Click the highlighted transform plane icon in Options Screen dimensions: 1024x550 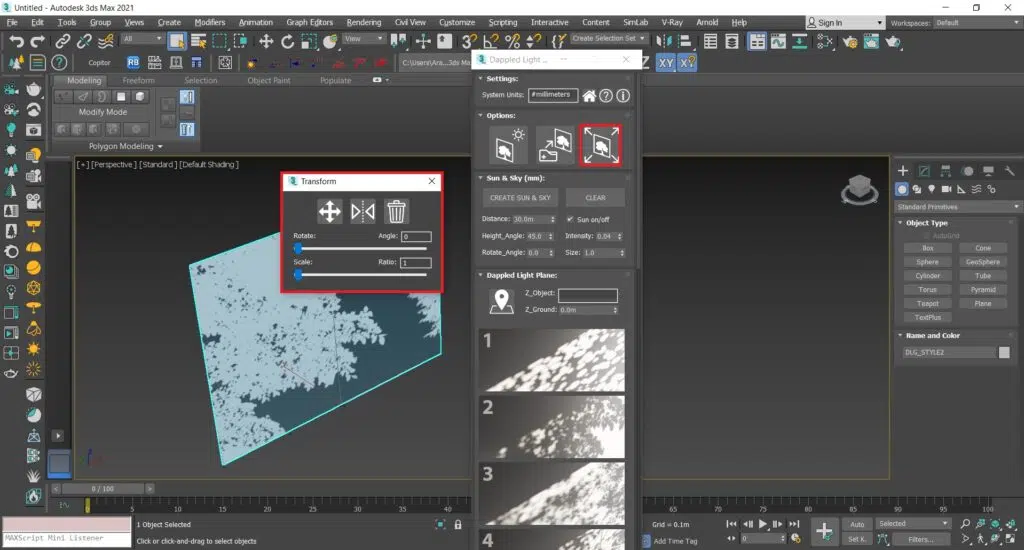tap(602, 146)
